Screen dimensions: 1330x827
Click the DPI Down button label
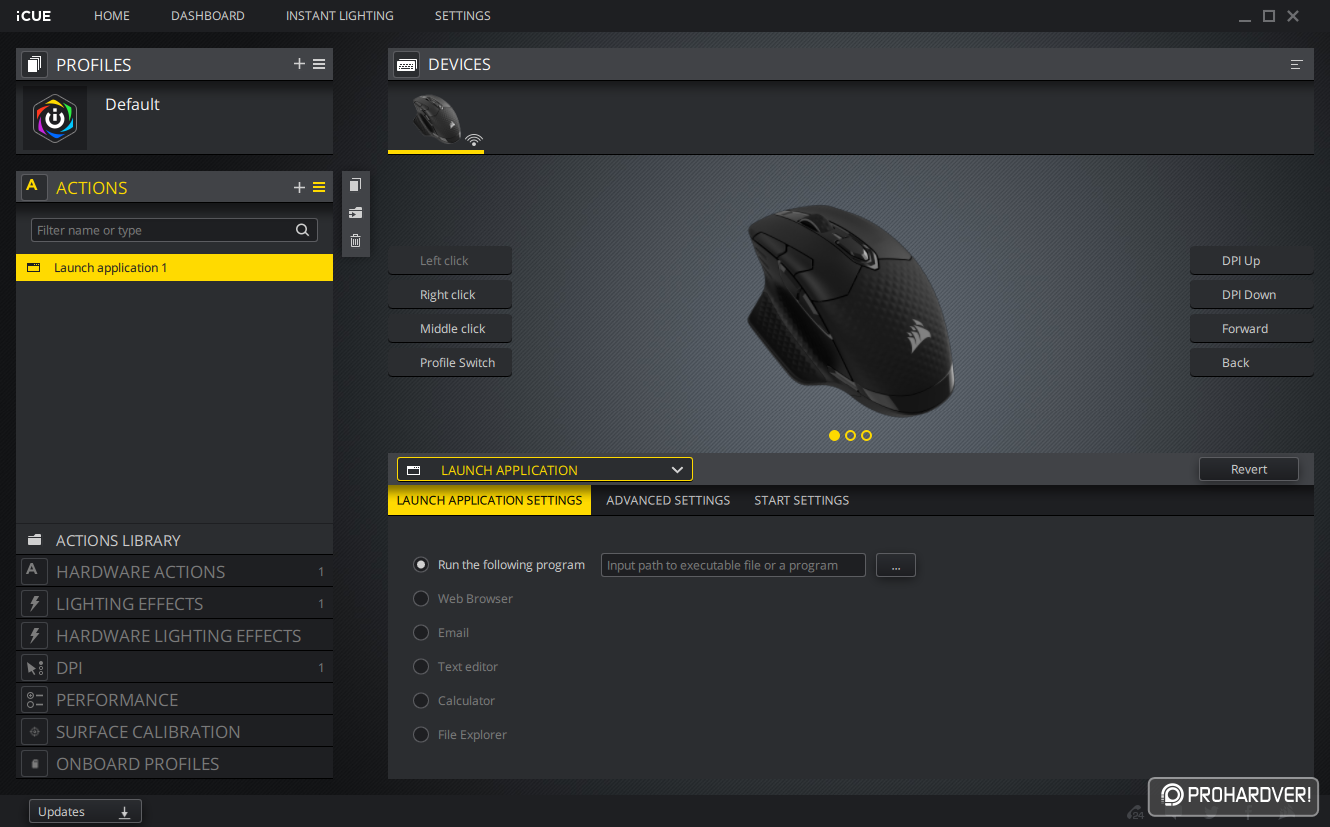click(x=1251, y=295)
